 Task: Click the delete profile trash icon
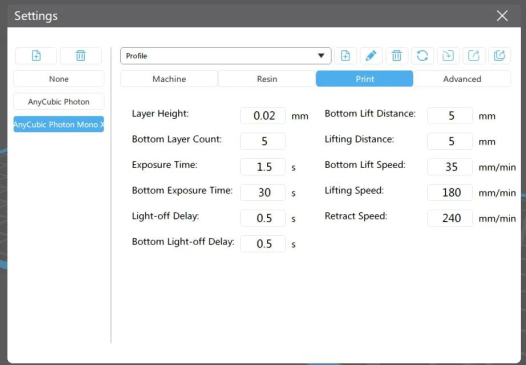[397, 55]
